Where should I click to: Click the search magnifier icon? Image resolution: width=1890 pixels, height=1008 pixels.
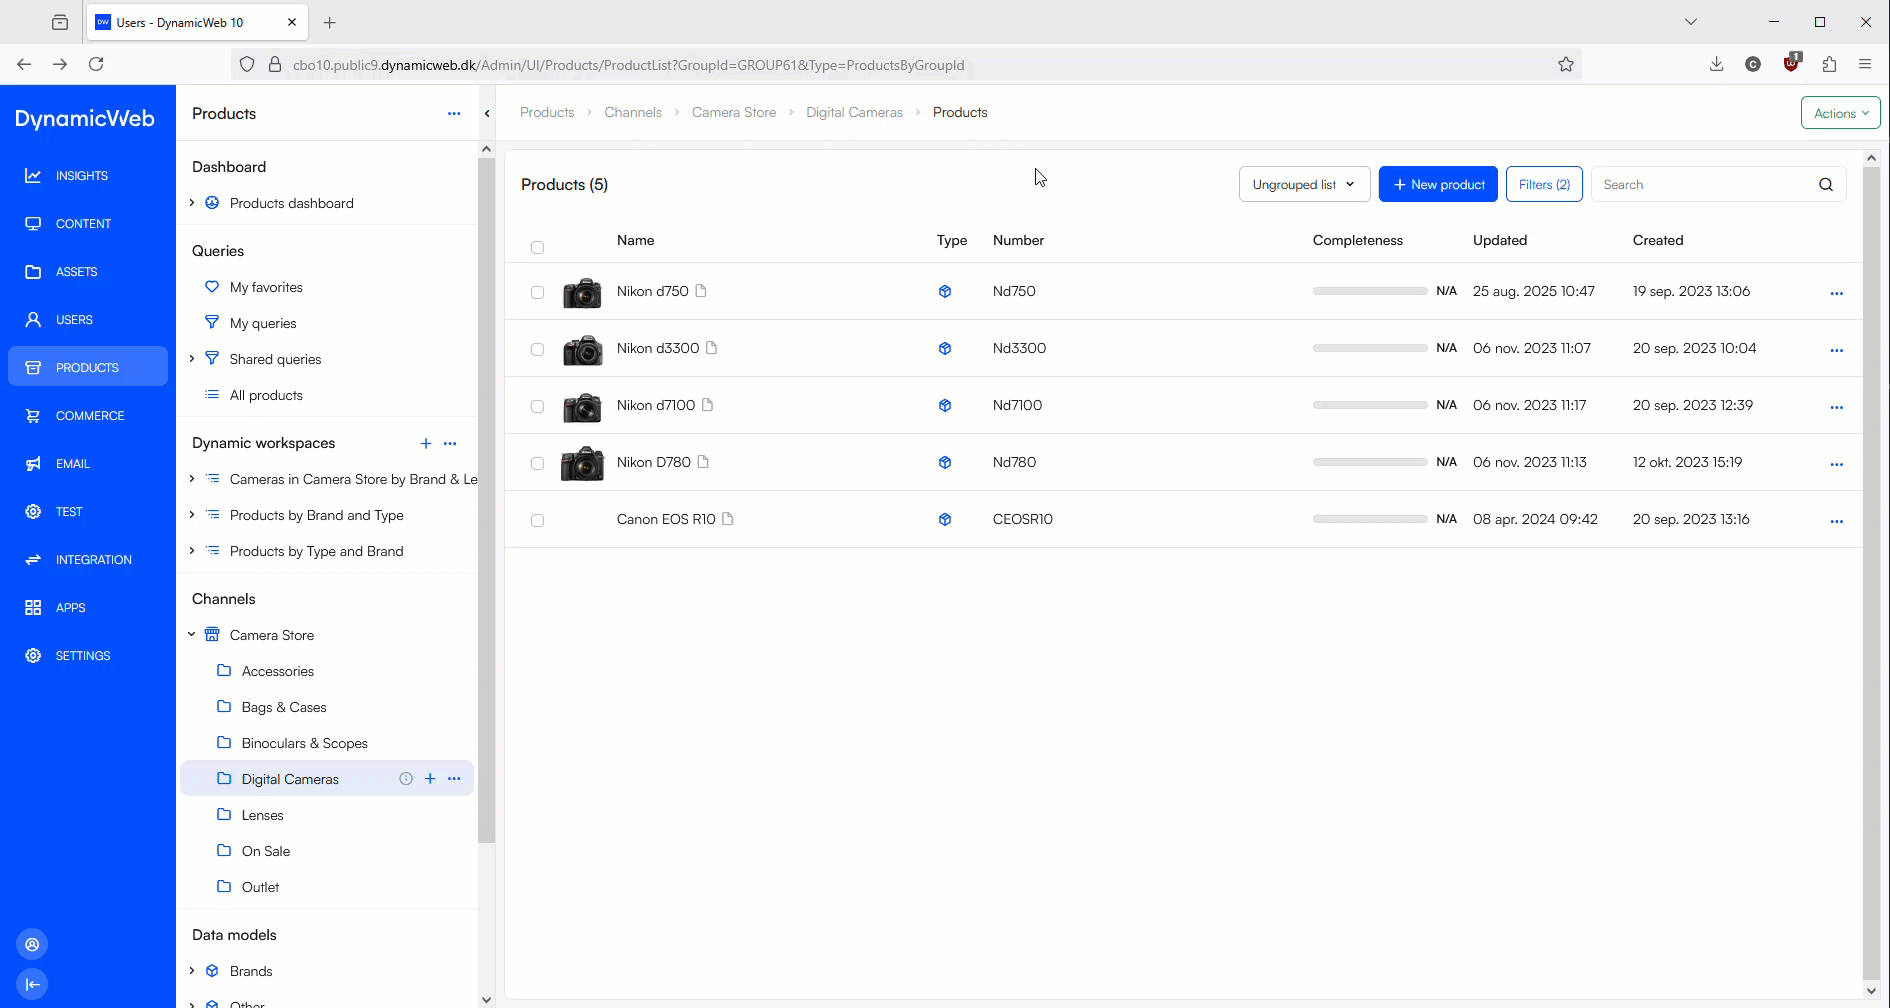[1825, 185]
